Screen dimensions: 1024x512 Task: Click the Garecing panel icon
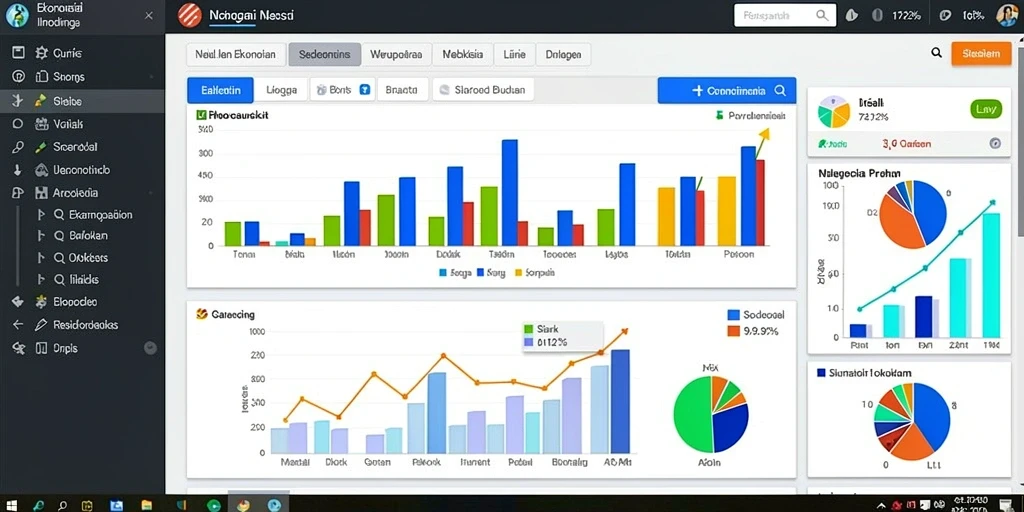(x=201, y=314)
